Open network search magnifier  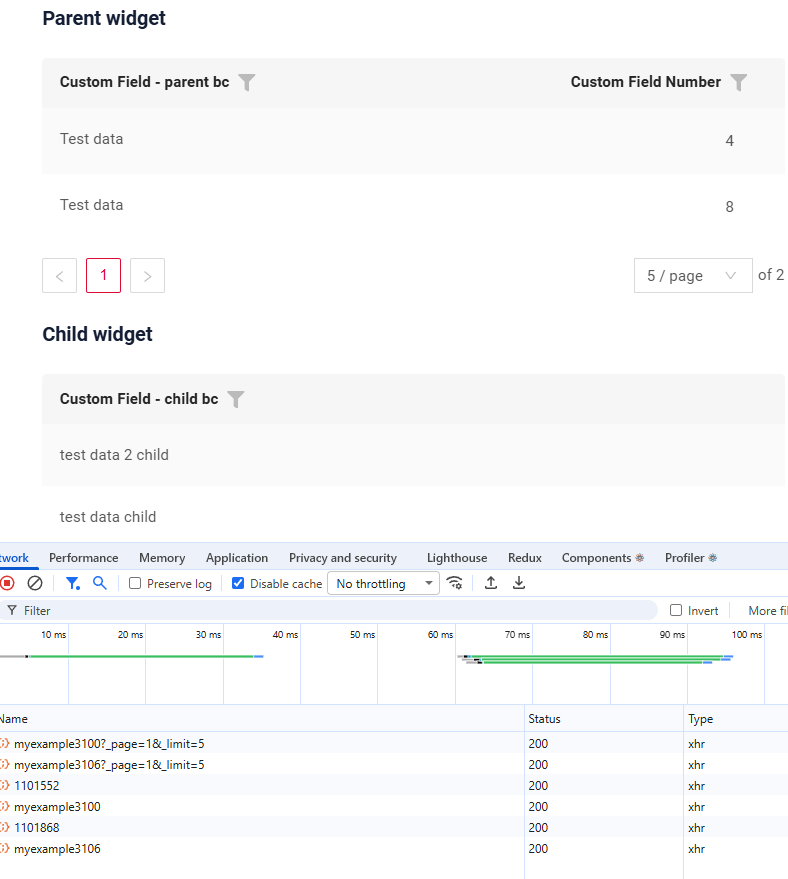[x=99, y=583]
